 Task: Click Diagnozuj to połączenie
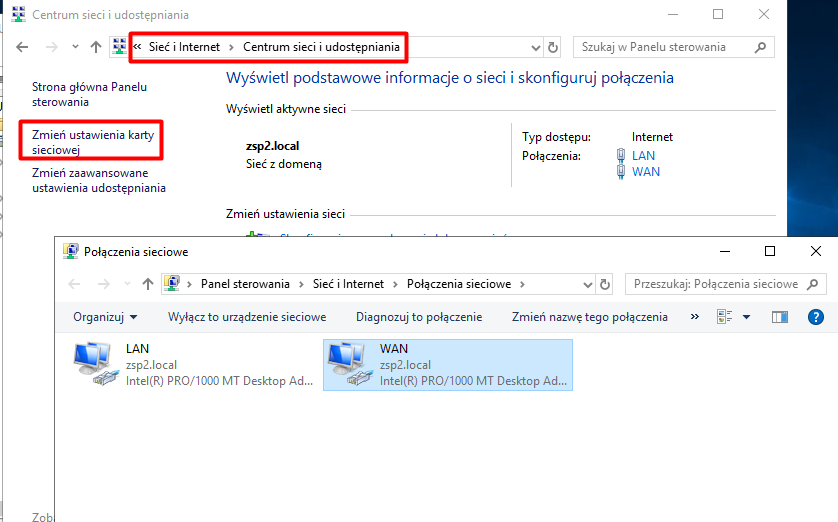418,317
